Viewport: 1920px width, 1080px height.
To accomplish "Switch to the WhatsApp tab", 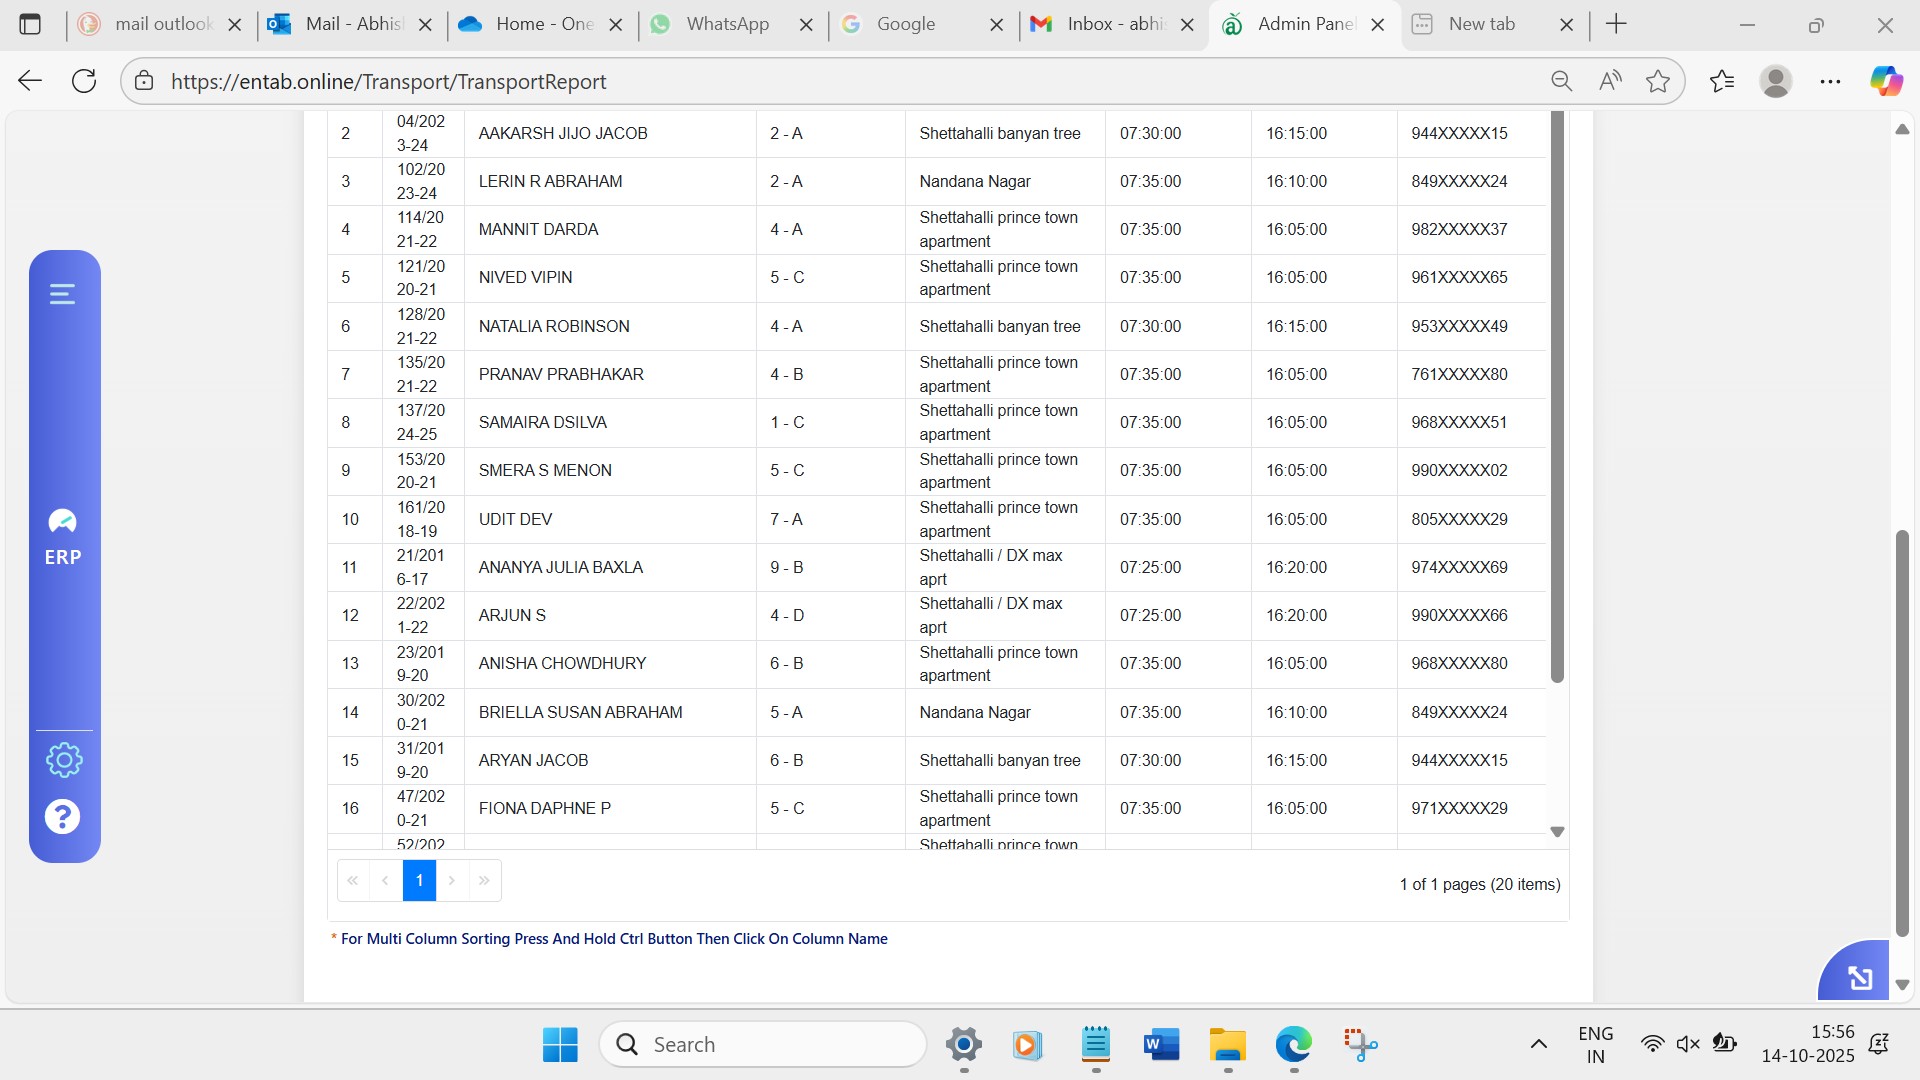I will coord(727,24).
